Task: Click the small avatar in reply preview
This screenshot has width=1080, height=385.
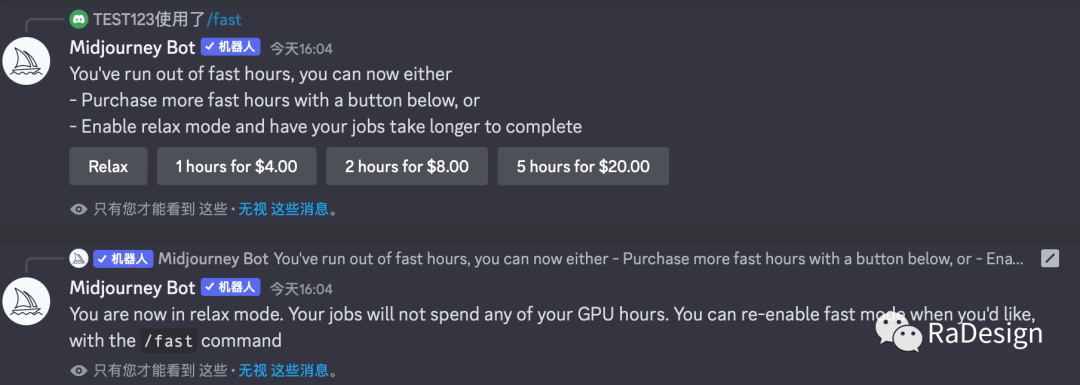Action: [79, 258]
